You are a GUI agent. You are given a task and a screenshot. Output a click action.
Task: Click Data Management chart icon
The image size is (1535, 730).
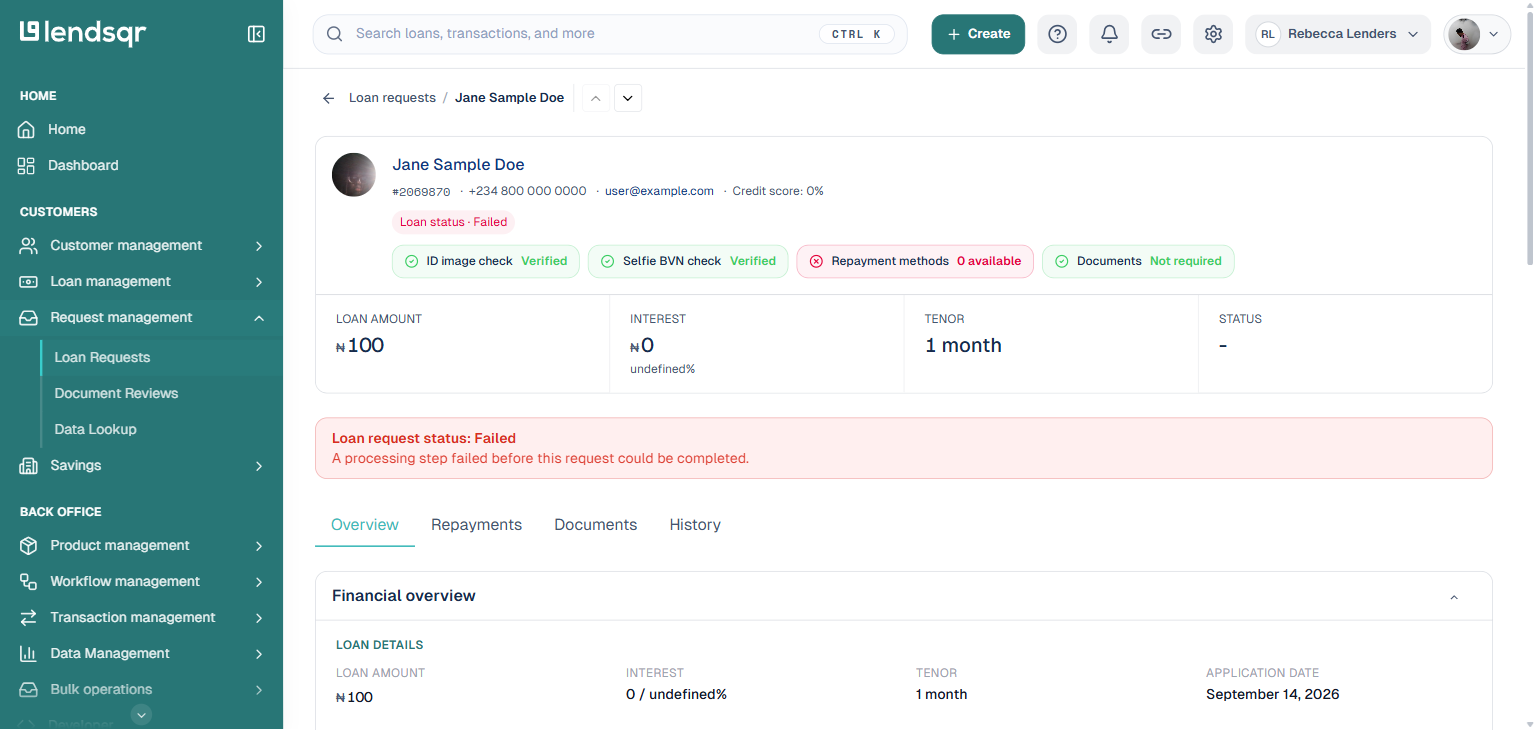coord(29,654)
